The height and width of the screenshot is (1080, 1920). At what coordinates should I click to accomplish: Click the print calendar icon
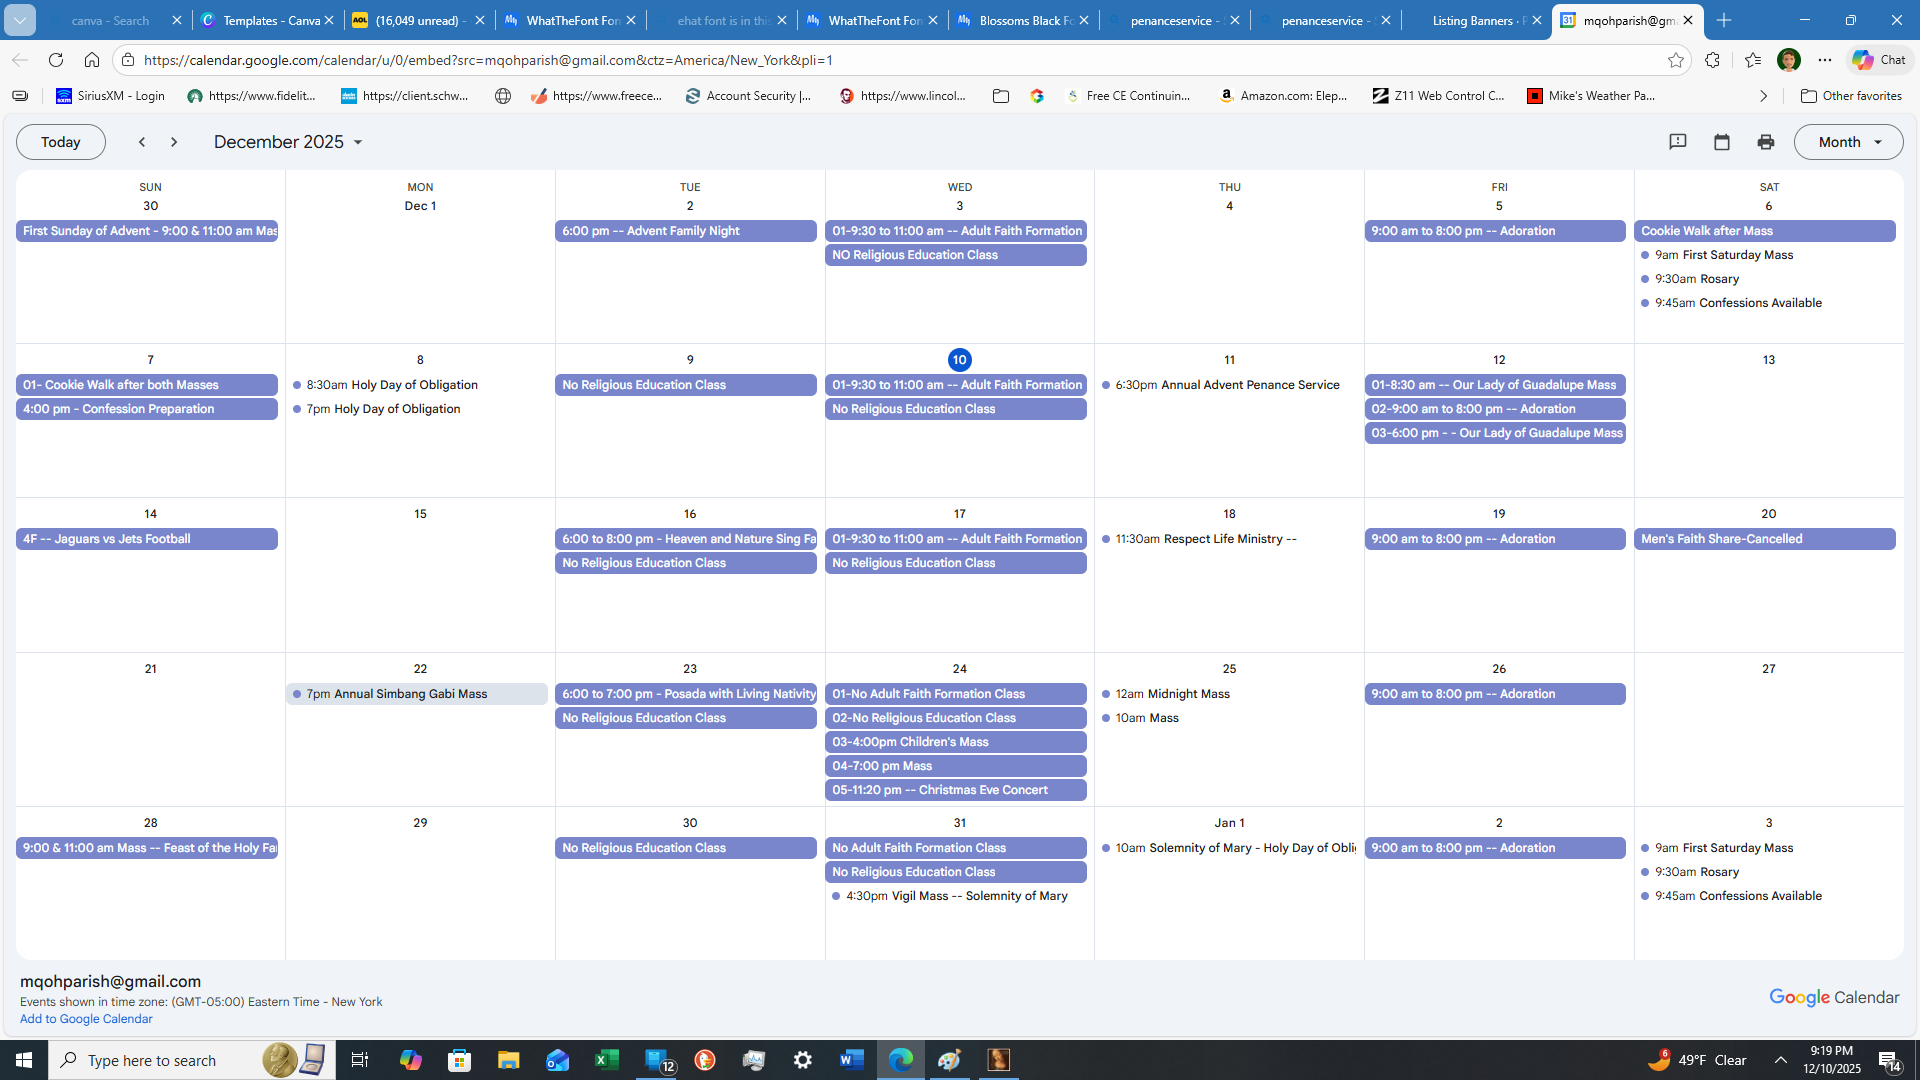(1765, 142)
